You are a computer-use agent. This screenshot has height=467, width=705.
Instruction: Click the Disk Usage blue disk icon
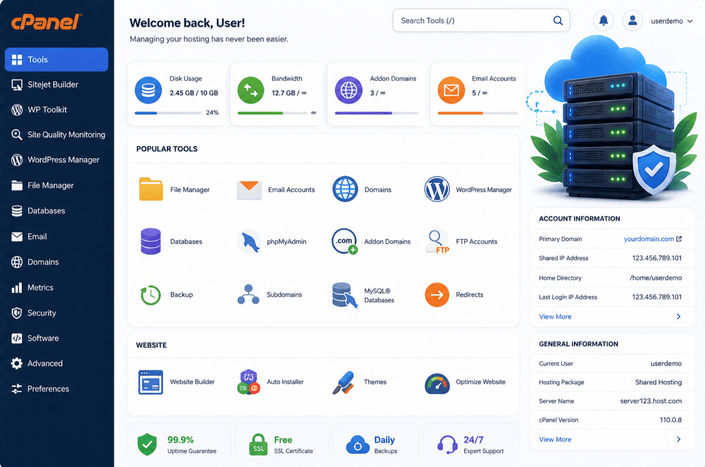click(148, 90)
